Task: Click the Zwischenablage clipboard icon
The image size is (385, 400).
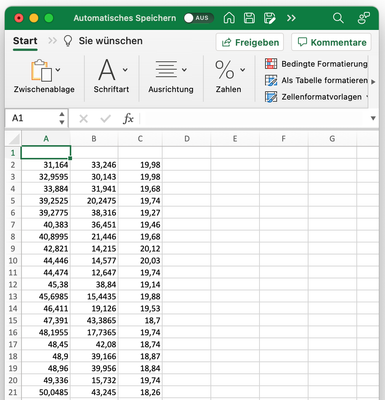Action: 41,71
